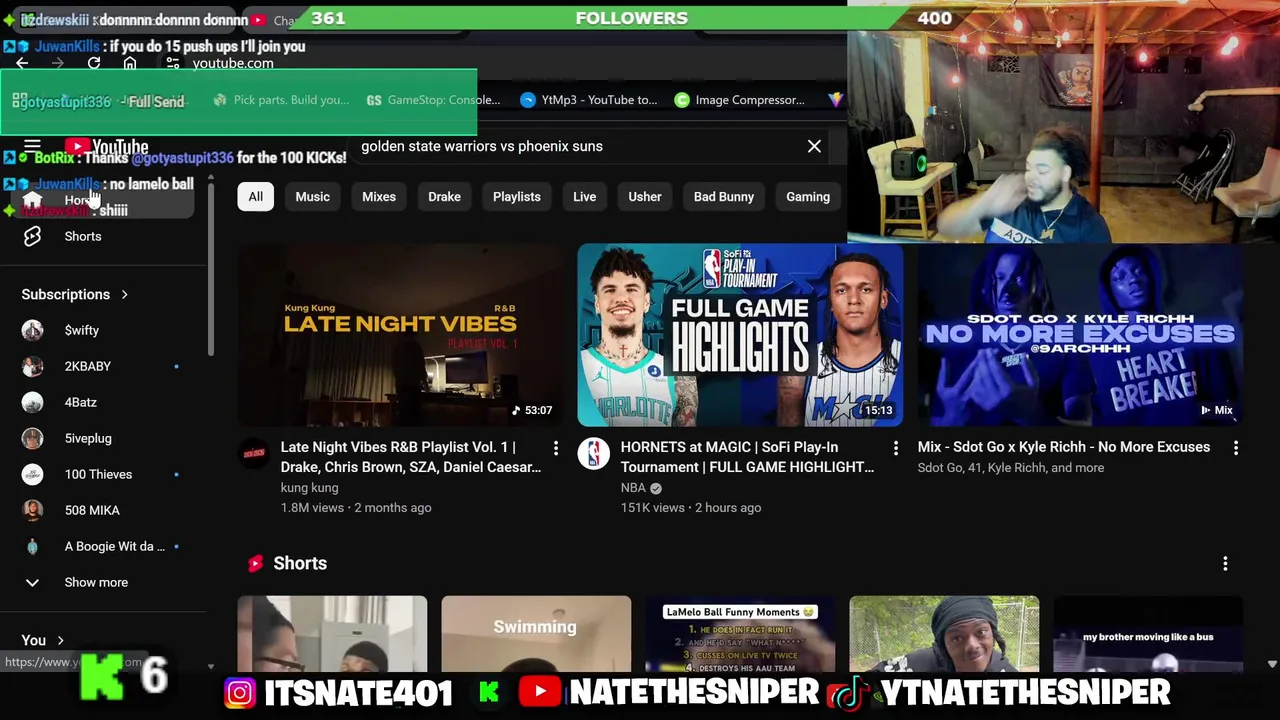Open kung kung channel avatar icon
Viewport: 1280px width, 720px height.
[254, 454]
